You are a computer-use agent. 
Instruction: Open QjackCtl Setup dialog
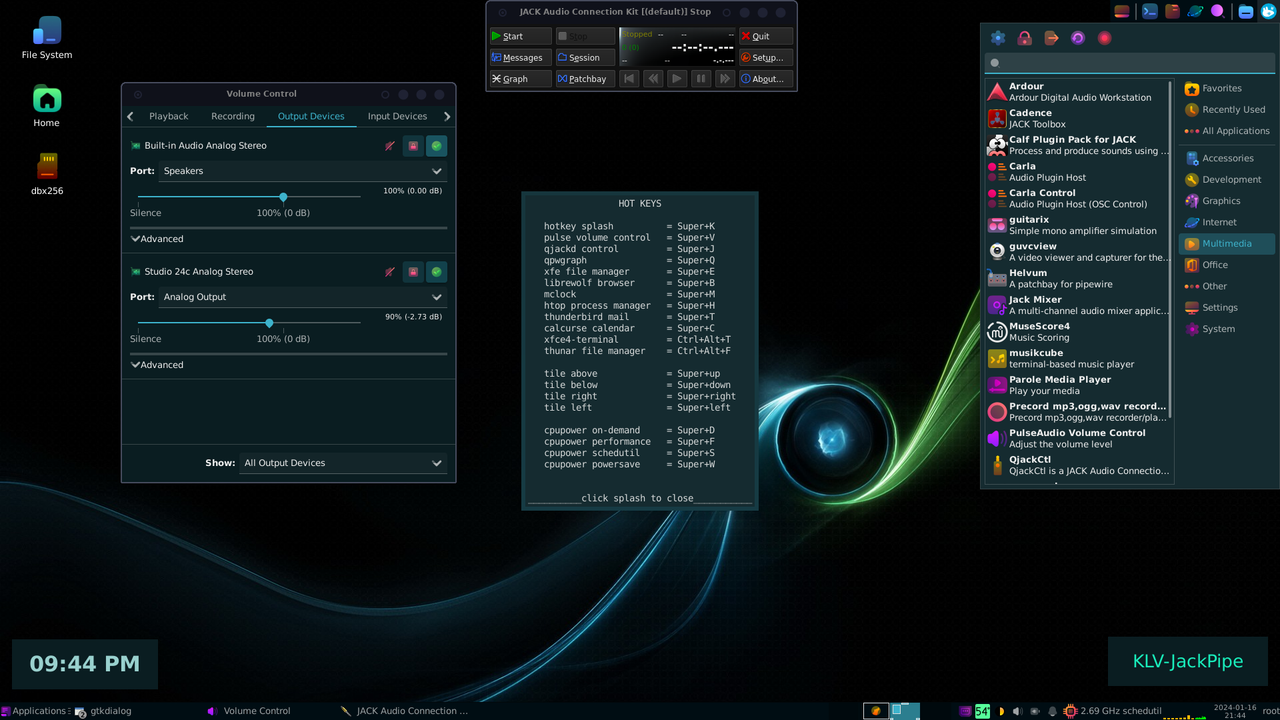(x=765, y=57)
